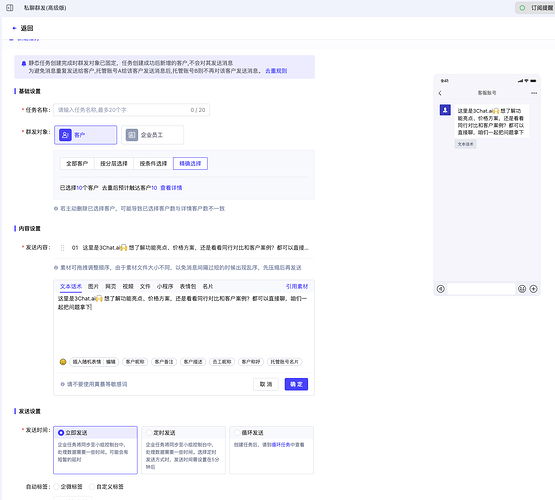This screenshot has height=500, width=555.
Task: Select the 企业员工 recipient option
Action: (153, 135)
